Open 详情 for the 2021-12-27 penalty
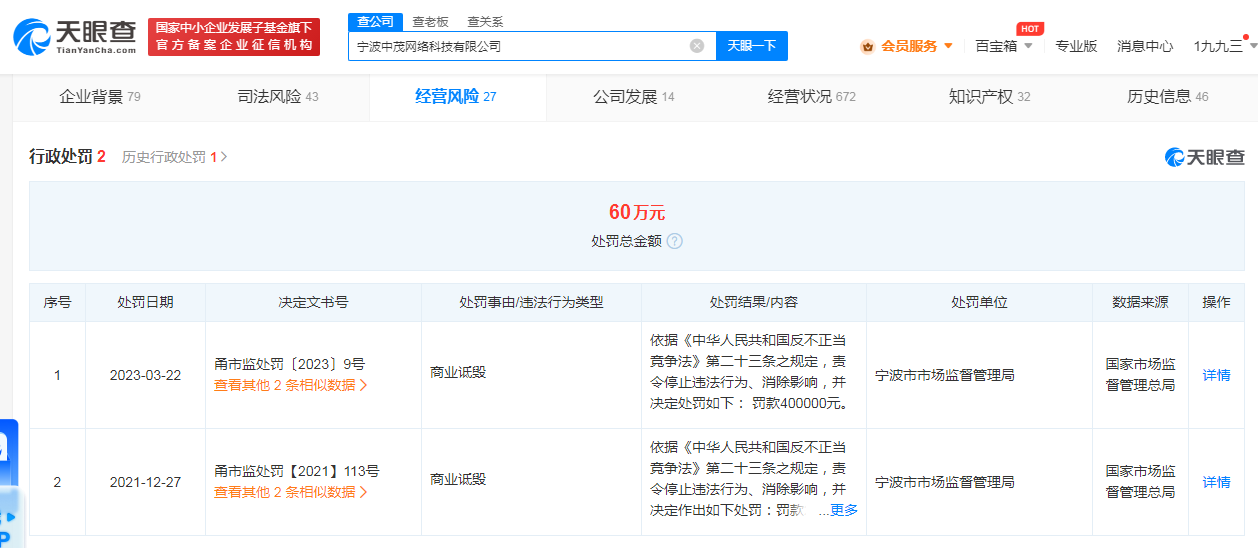The width and height of the screenshot is (1258, 548). tap(1216, 482)
